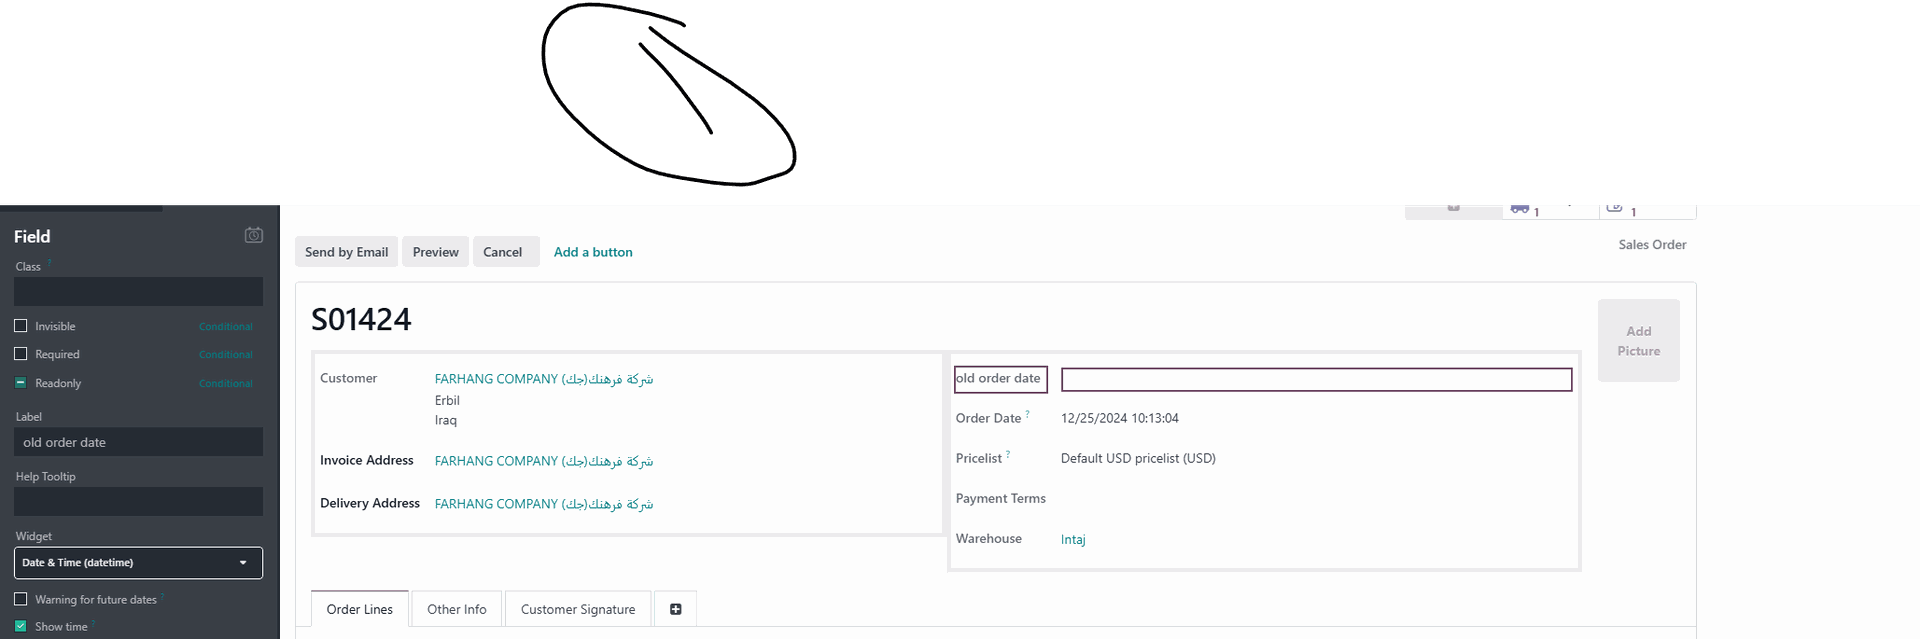This screenshot has height=639, width=1920.
Task: Open the Invoice Address FARHANG COMPANY link
Action: tap(544, 461)
